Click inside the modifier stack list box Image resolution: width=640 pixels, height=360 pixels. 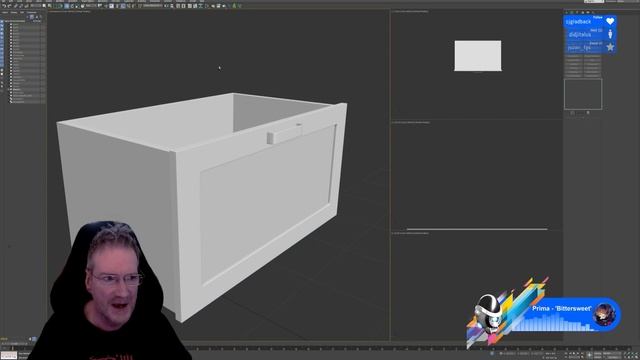pos(583,94)
